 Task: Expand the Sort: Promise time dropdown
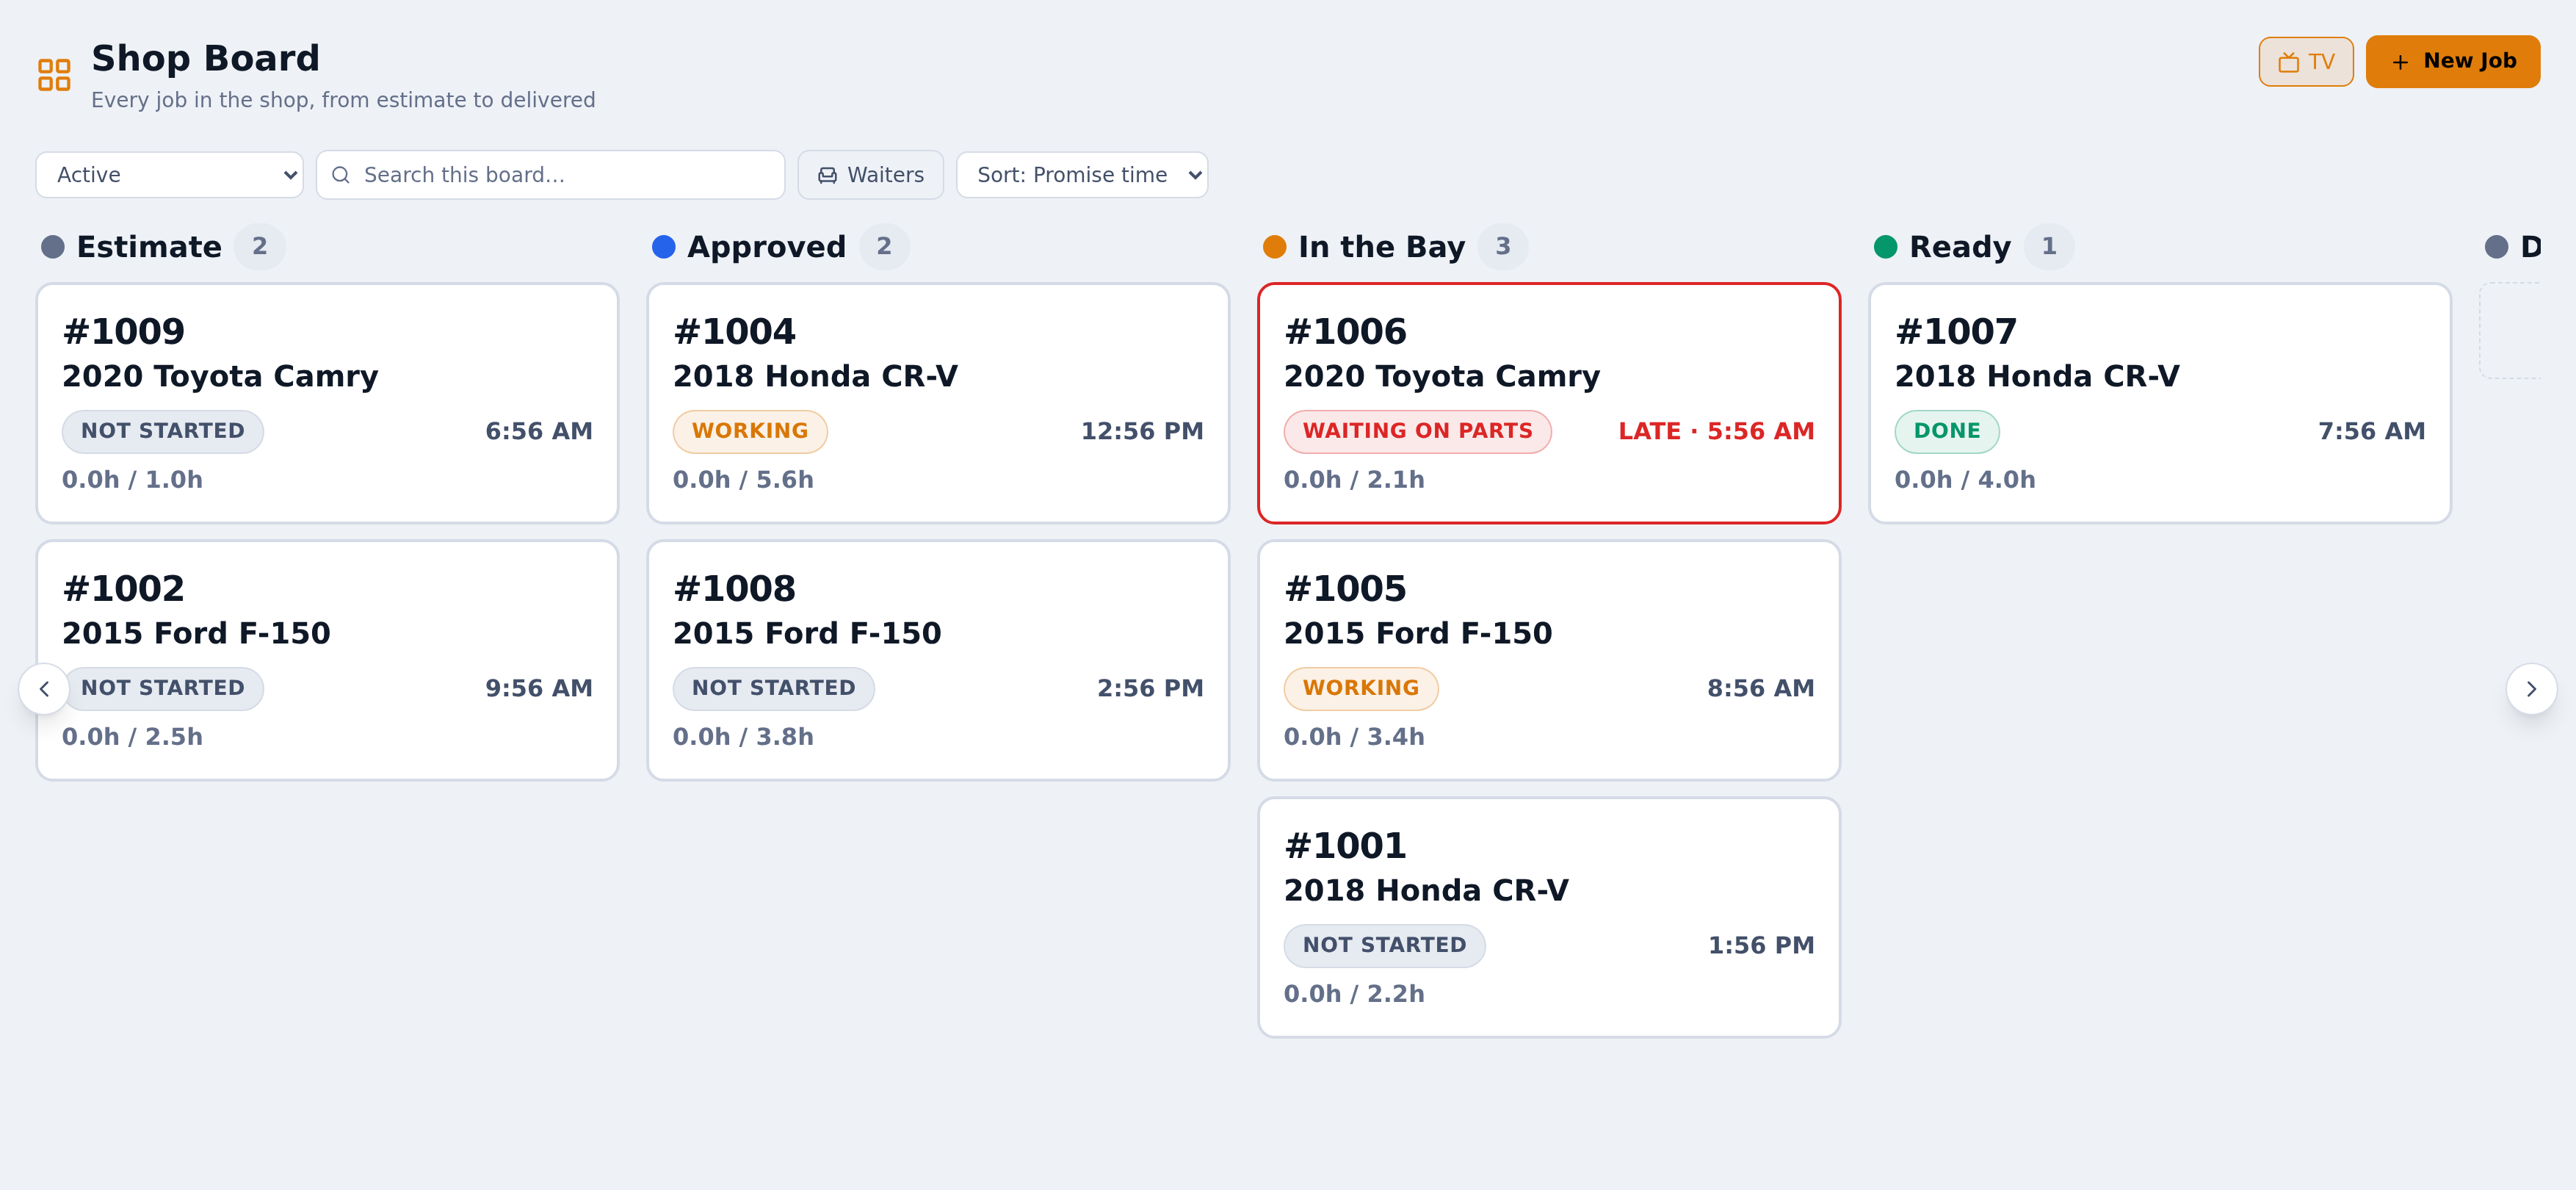tap(1082, 175)
